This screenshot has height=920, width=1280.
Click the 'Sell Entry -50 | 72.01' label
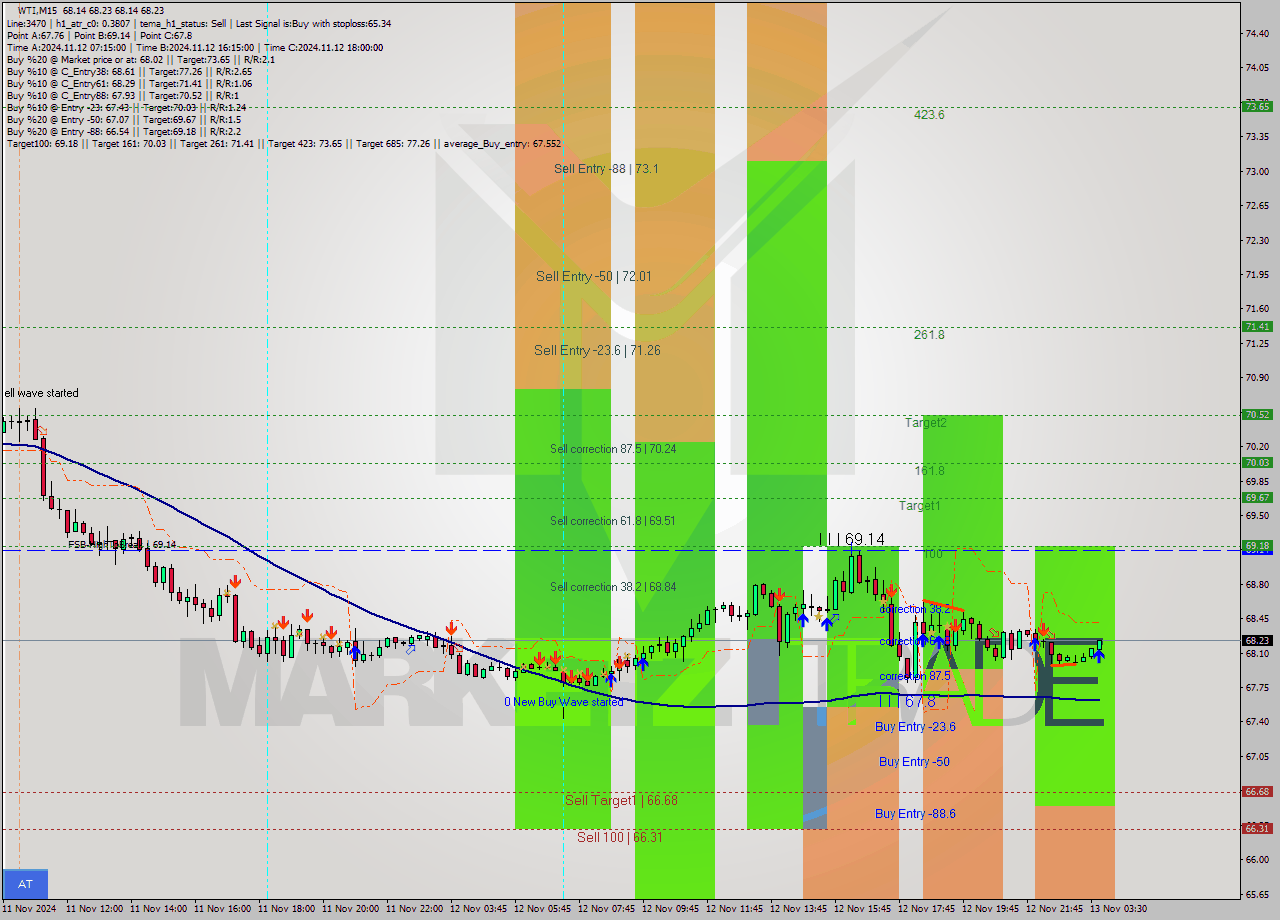[x=593, y=277]
